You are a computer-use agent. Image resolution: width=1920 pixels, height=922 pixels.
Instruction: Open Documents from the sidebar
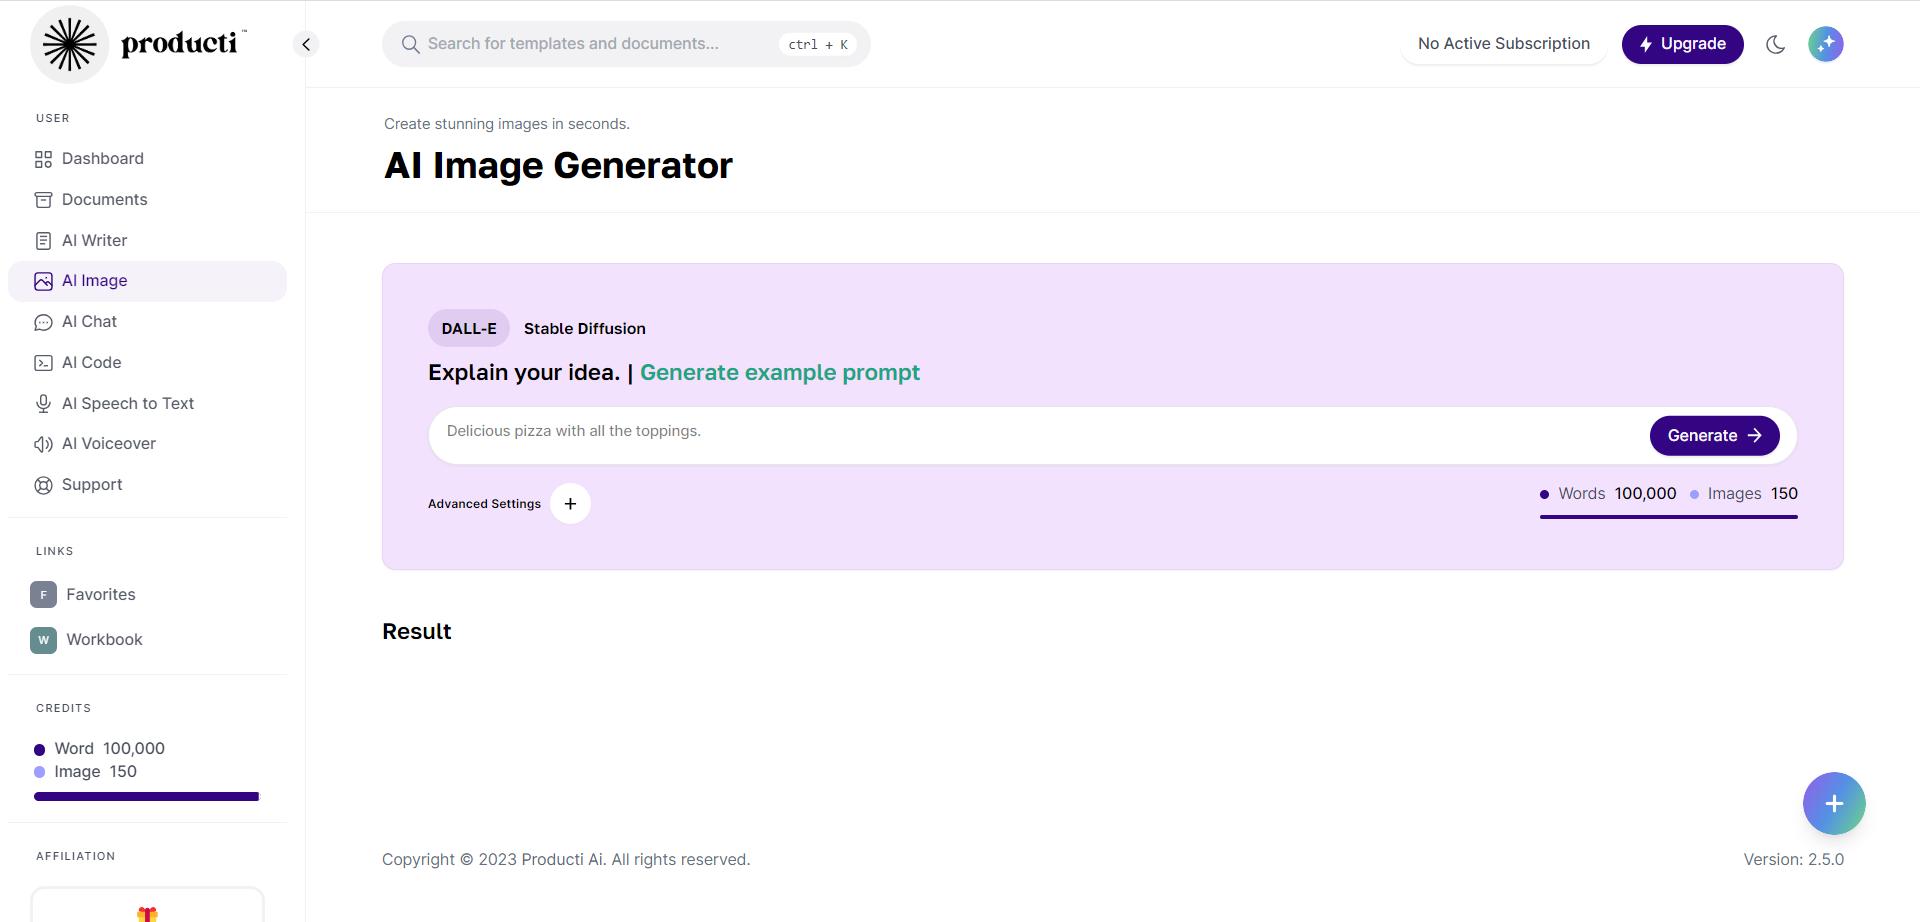click(104, 200)
